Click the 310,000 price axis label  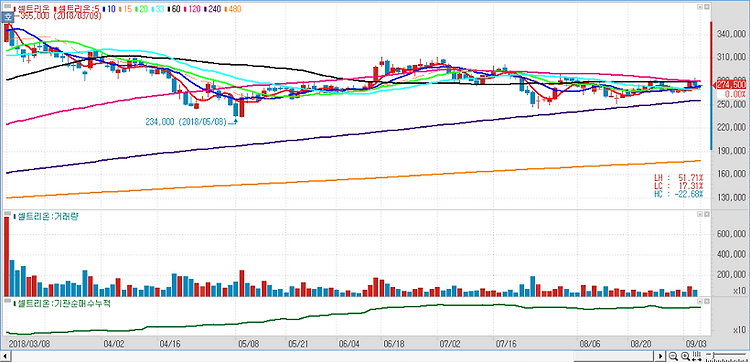732,58
